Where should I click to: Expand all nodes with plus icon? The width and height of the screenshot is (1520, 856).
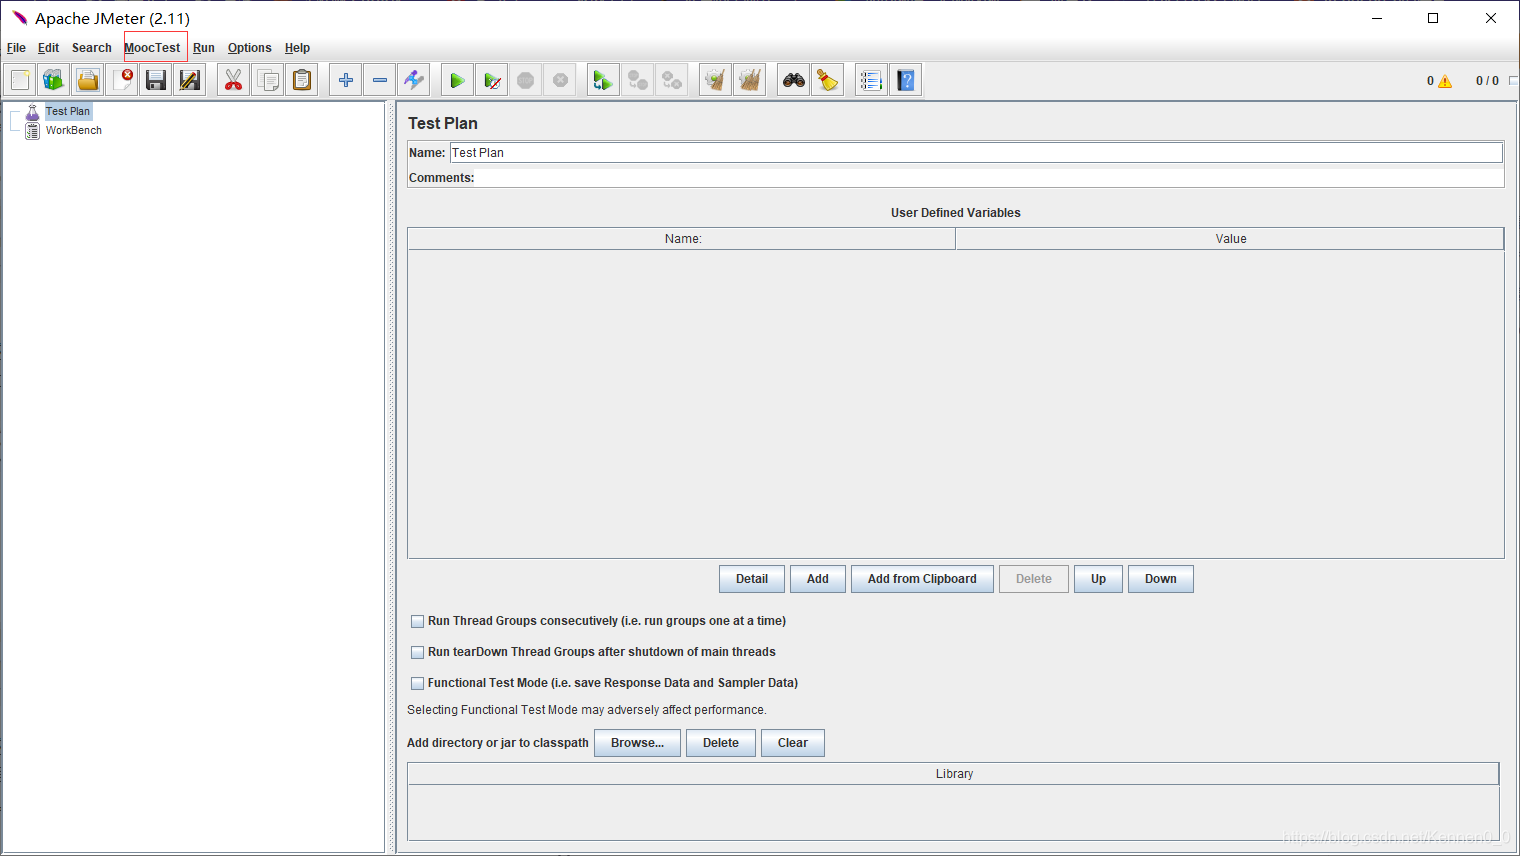346,80
